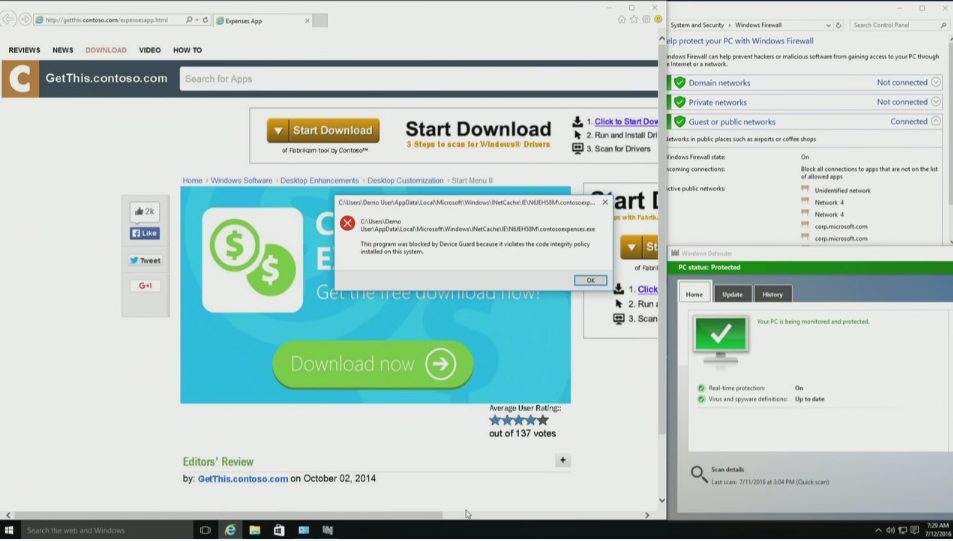Open Edge browser from the taskbar

pyautogui.click(x=230, y=530)
